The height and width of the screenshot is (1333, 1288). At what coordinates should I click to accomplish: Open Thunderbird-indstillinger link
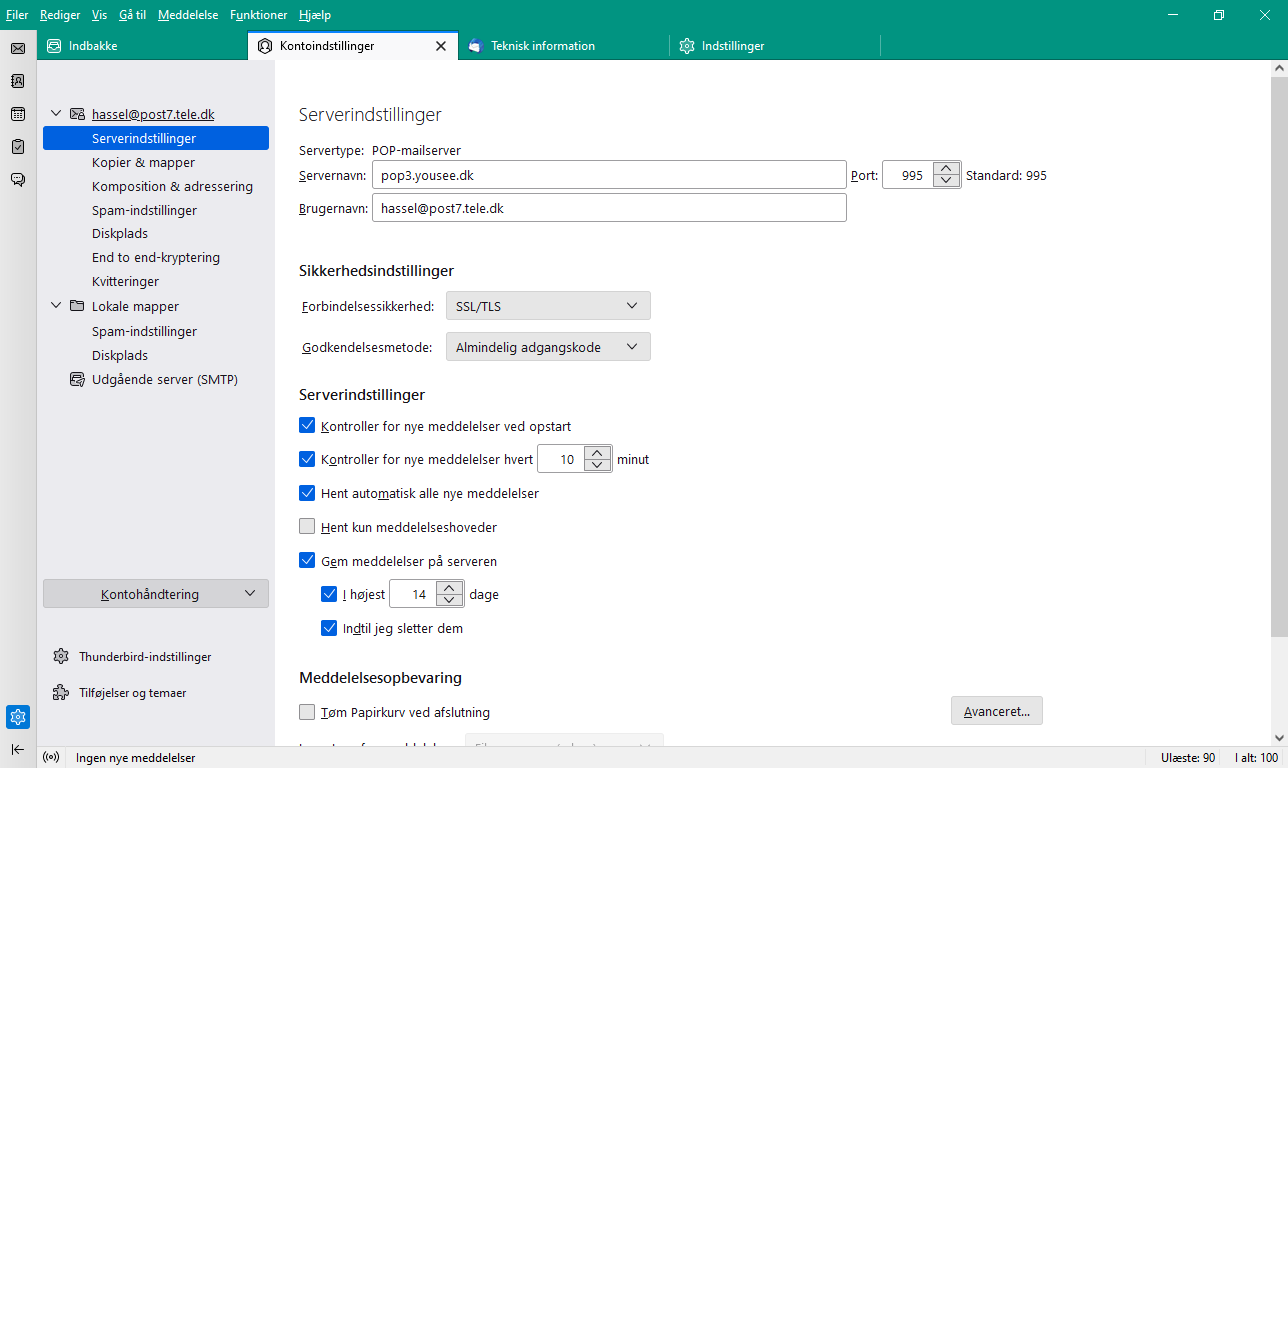145,657
